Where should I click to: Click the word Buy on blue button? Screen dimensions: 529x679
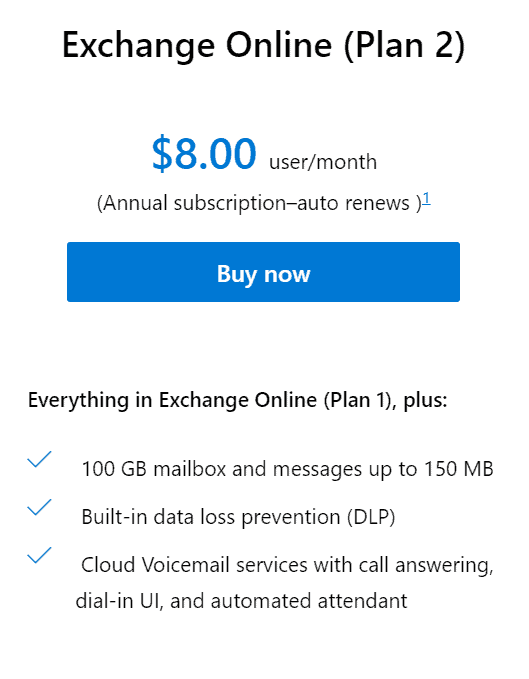(237, 274)
